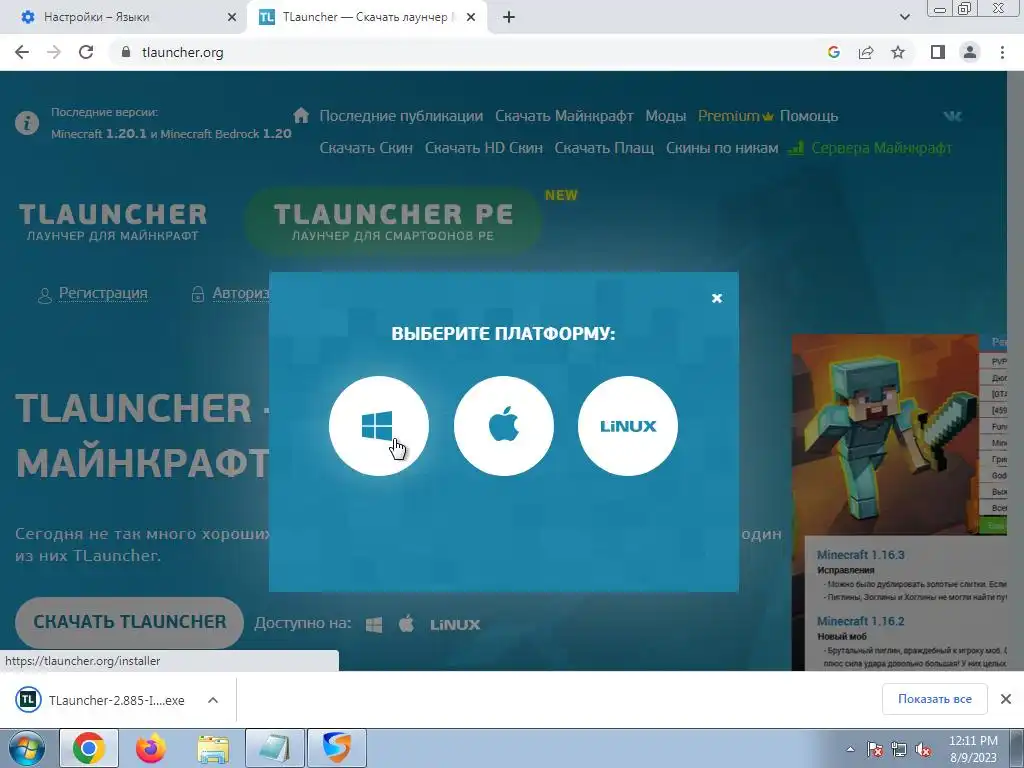Open the Скачать HD Скин link
The image size is (1024, 768).
[483, 148]
